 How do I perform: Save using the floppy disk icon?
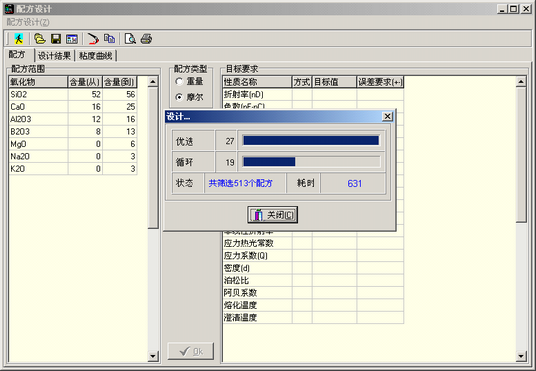[56, 39]
